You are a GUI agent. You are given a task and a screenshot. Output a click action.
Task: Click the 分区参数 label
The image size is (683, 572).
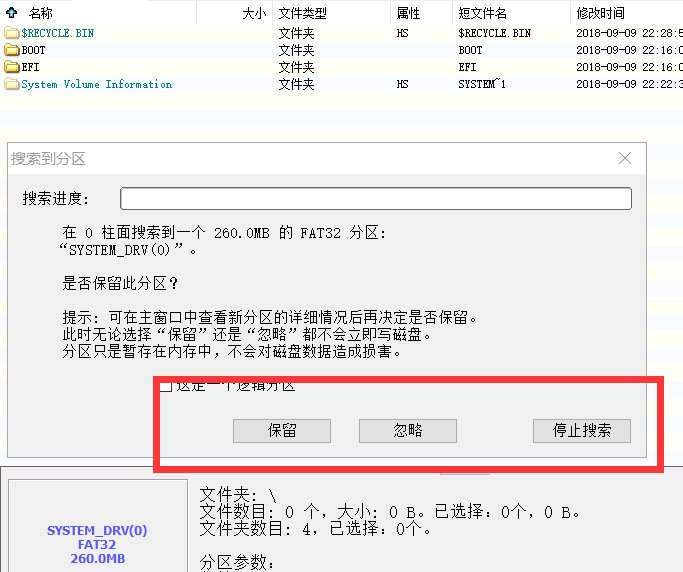point(237,562)
